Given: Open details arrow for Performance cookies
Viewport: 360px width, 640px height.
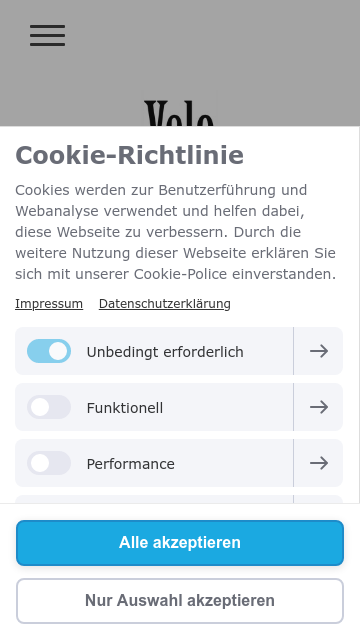Looking at the screenshot, I should (x=319, y=463).
